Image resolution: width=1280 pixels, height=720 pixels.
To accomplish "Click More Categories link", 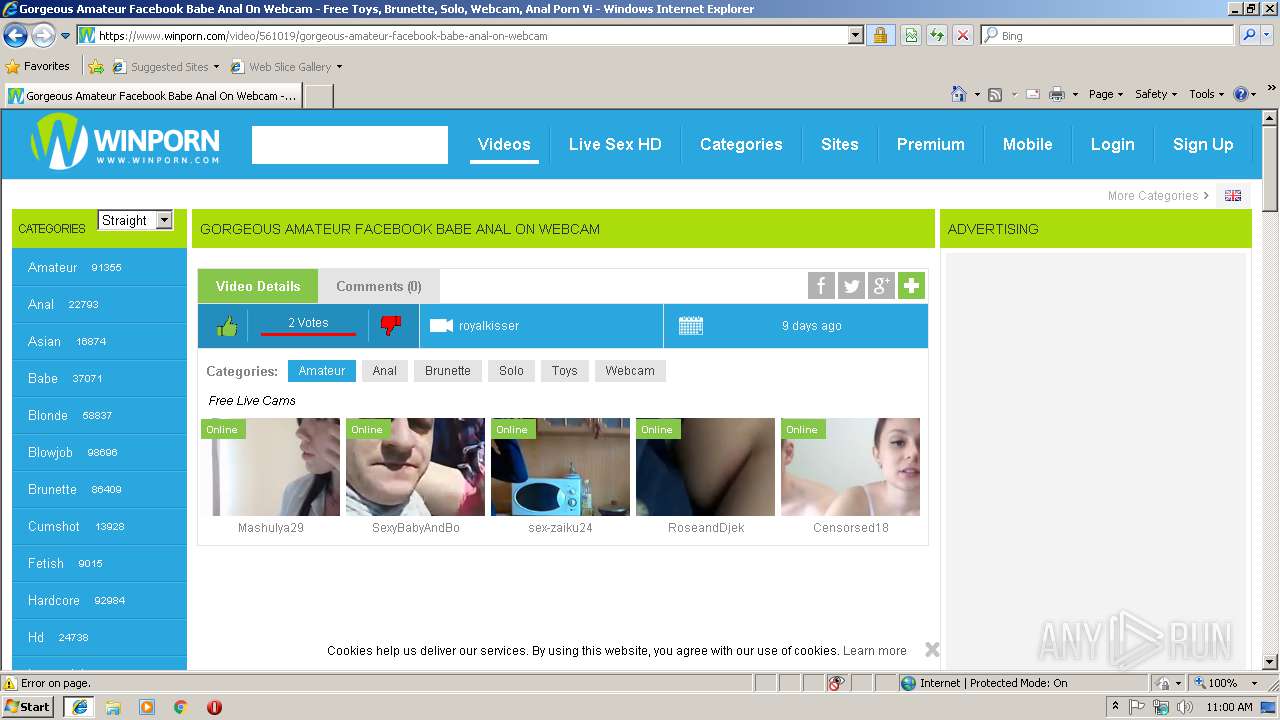I will tap(1158, 196).
